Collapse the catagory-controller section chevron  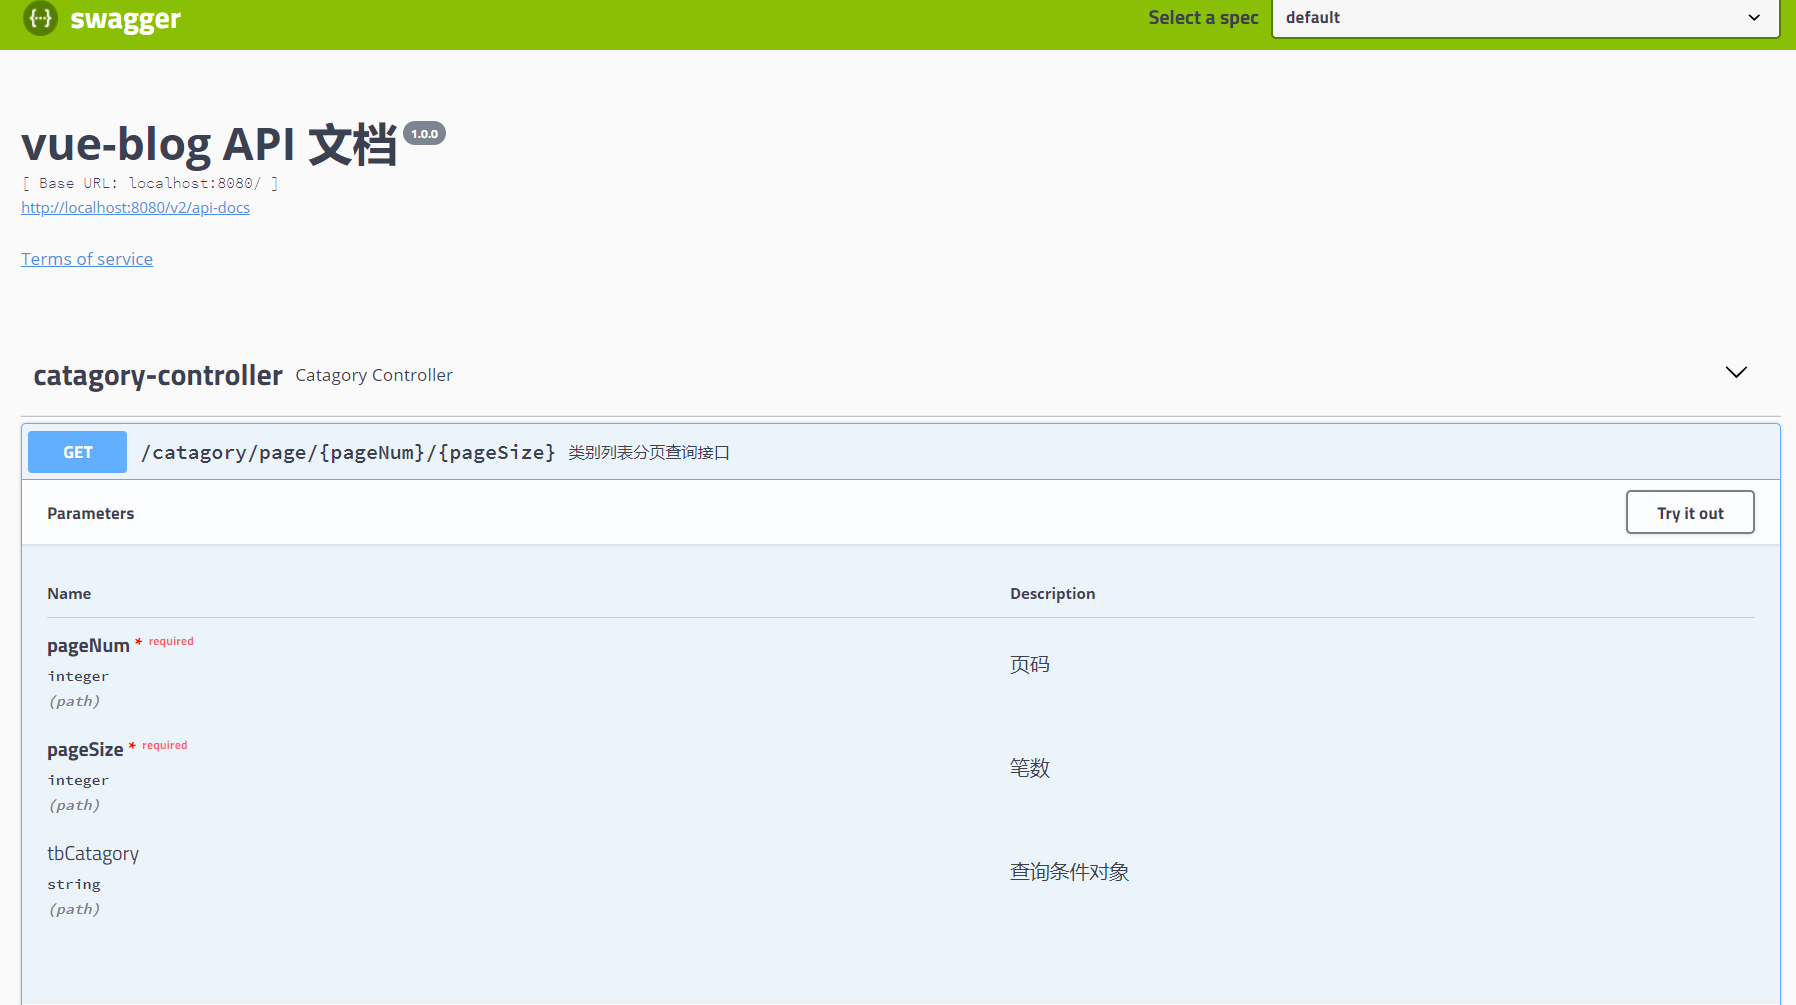coord(1736,372)
